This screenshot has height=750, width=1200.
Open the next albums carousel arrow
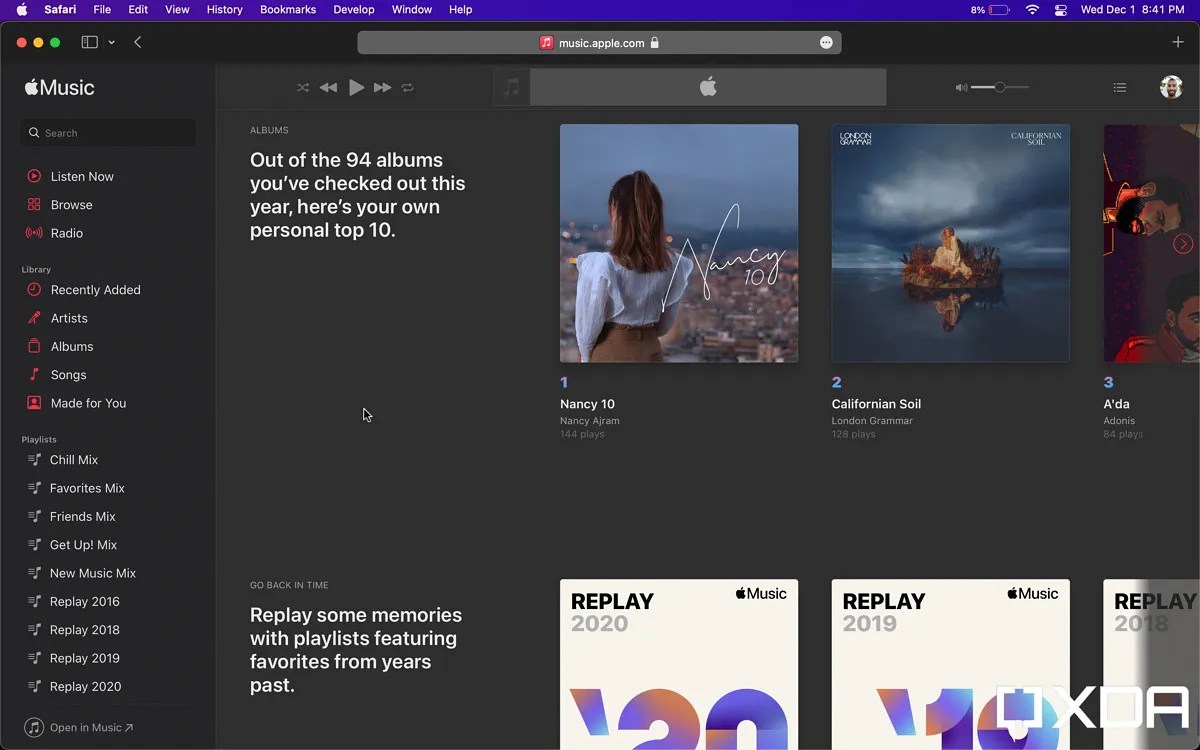[x=1183, y=243]
